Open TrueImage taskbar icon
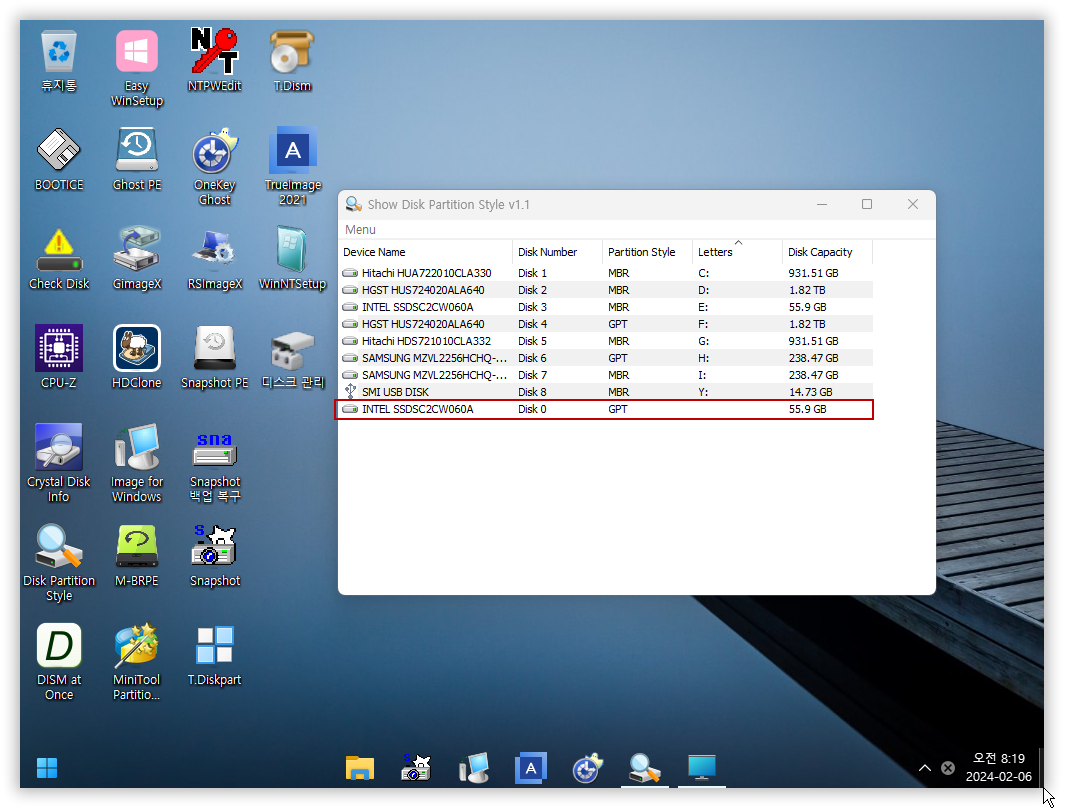 point(530,768)
